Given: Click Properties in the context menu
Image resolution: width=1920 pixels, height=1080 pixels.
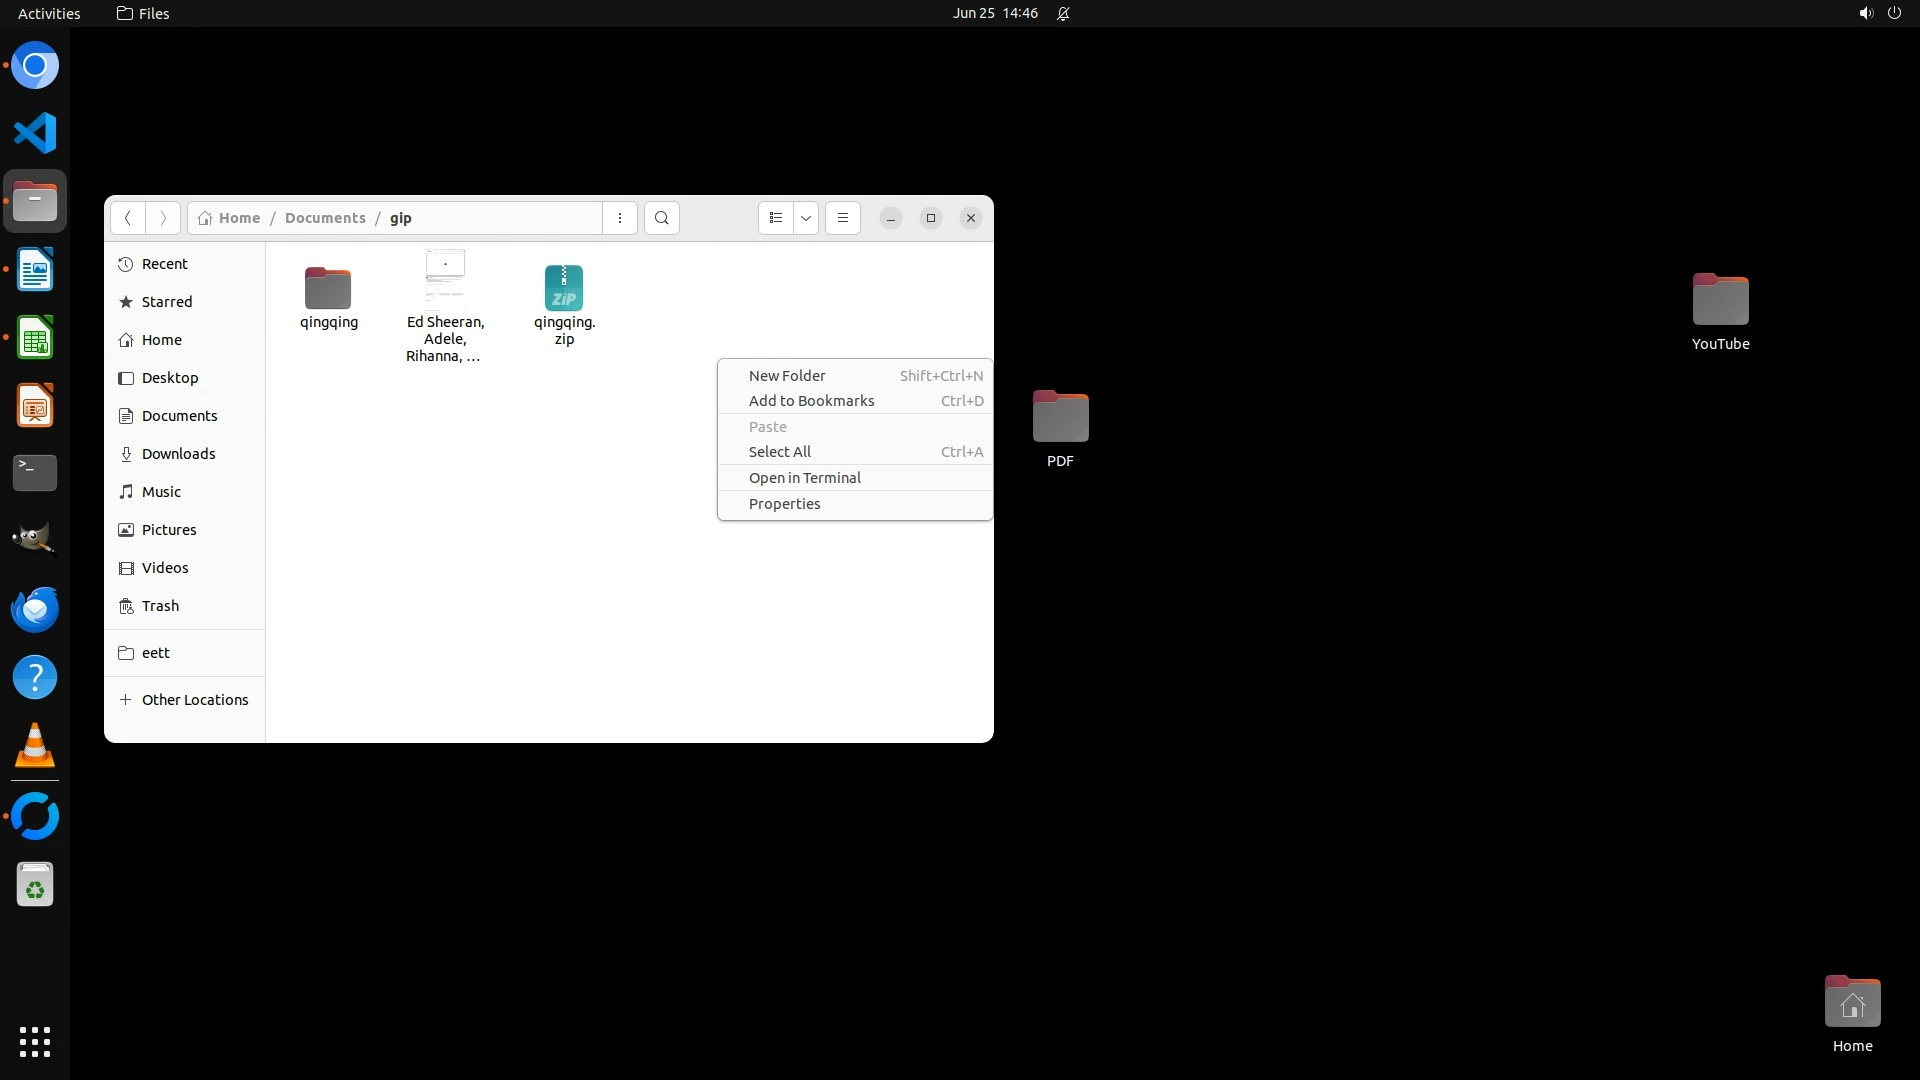Looking at the screenshot, I should point(784,504).
